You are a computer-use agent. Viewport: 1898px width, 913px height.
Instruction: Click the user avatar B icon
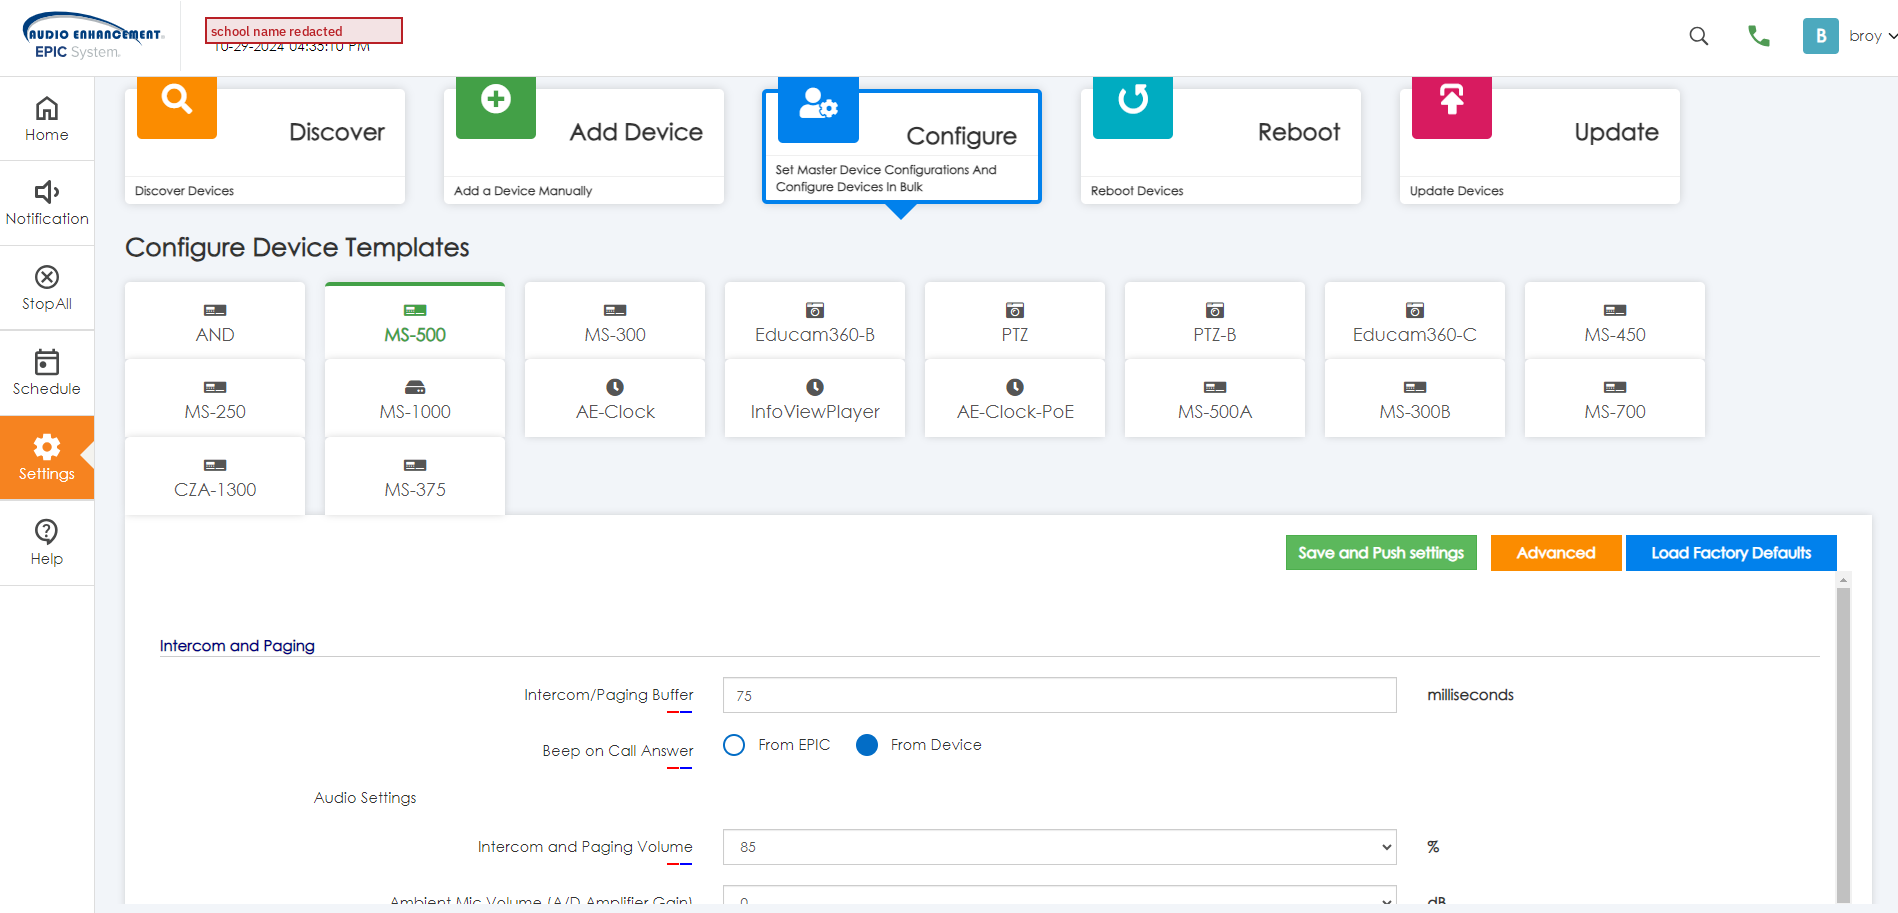pyautogui.click(x=1820, y=36)
